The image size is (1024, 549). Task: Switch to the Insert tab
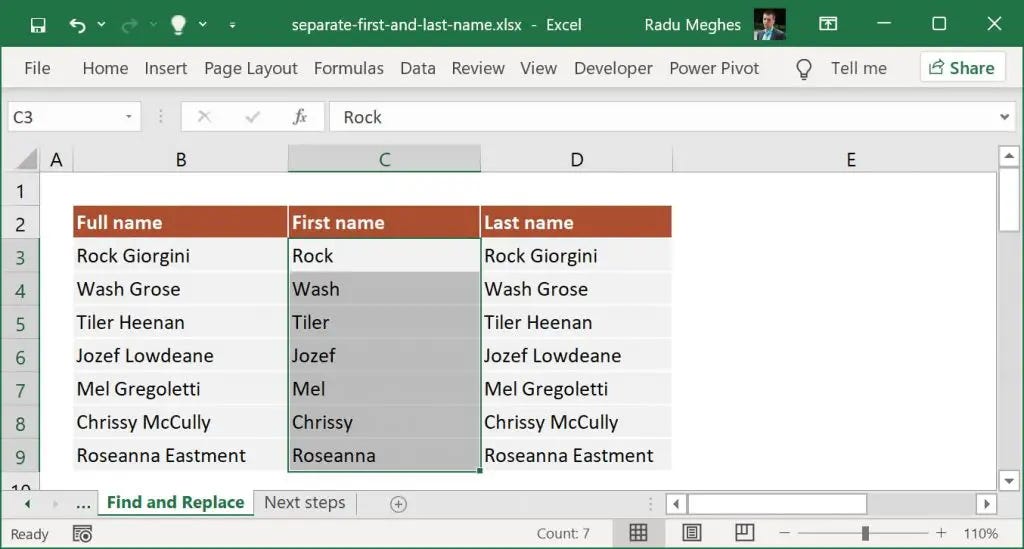(x=165, y=68)
